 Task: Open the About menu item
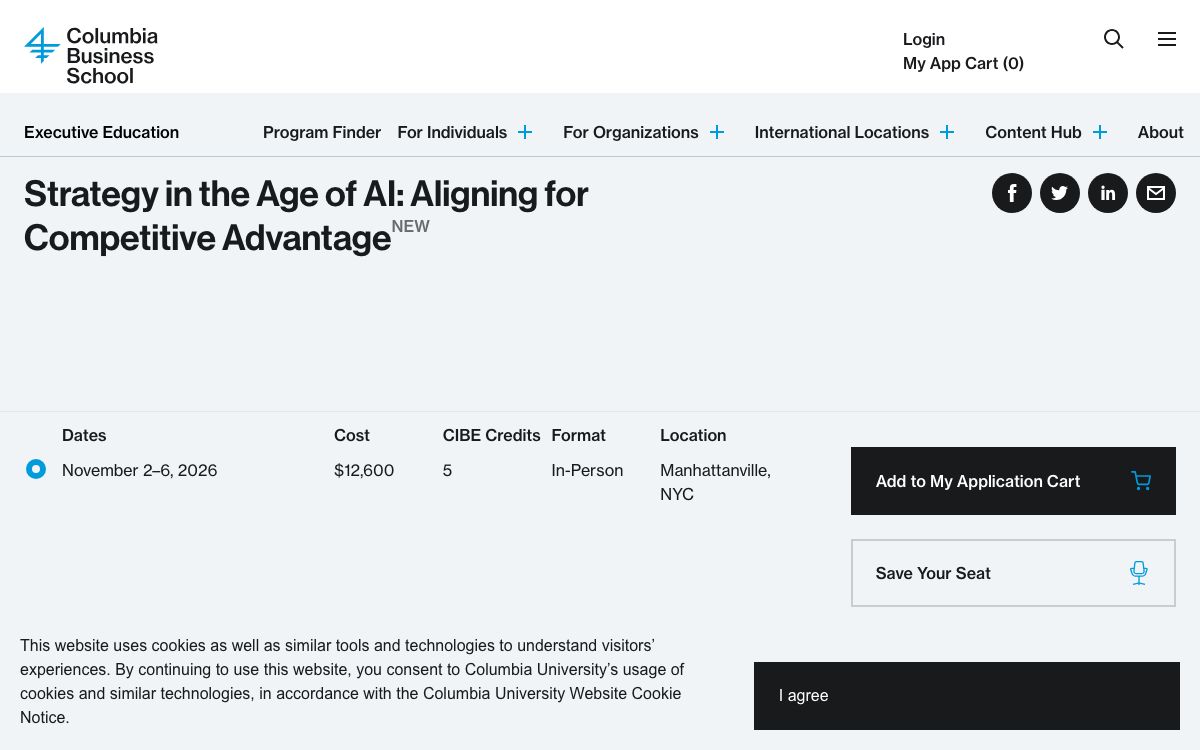click(x=1160, y=132)
